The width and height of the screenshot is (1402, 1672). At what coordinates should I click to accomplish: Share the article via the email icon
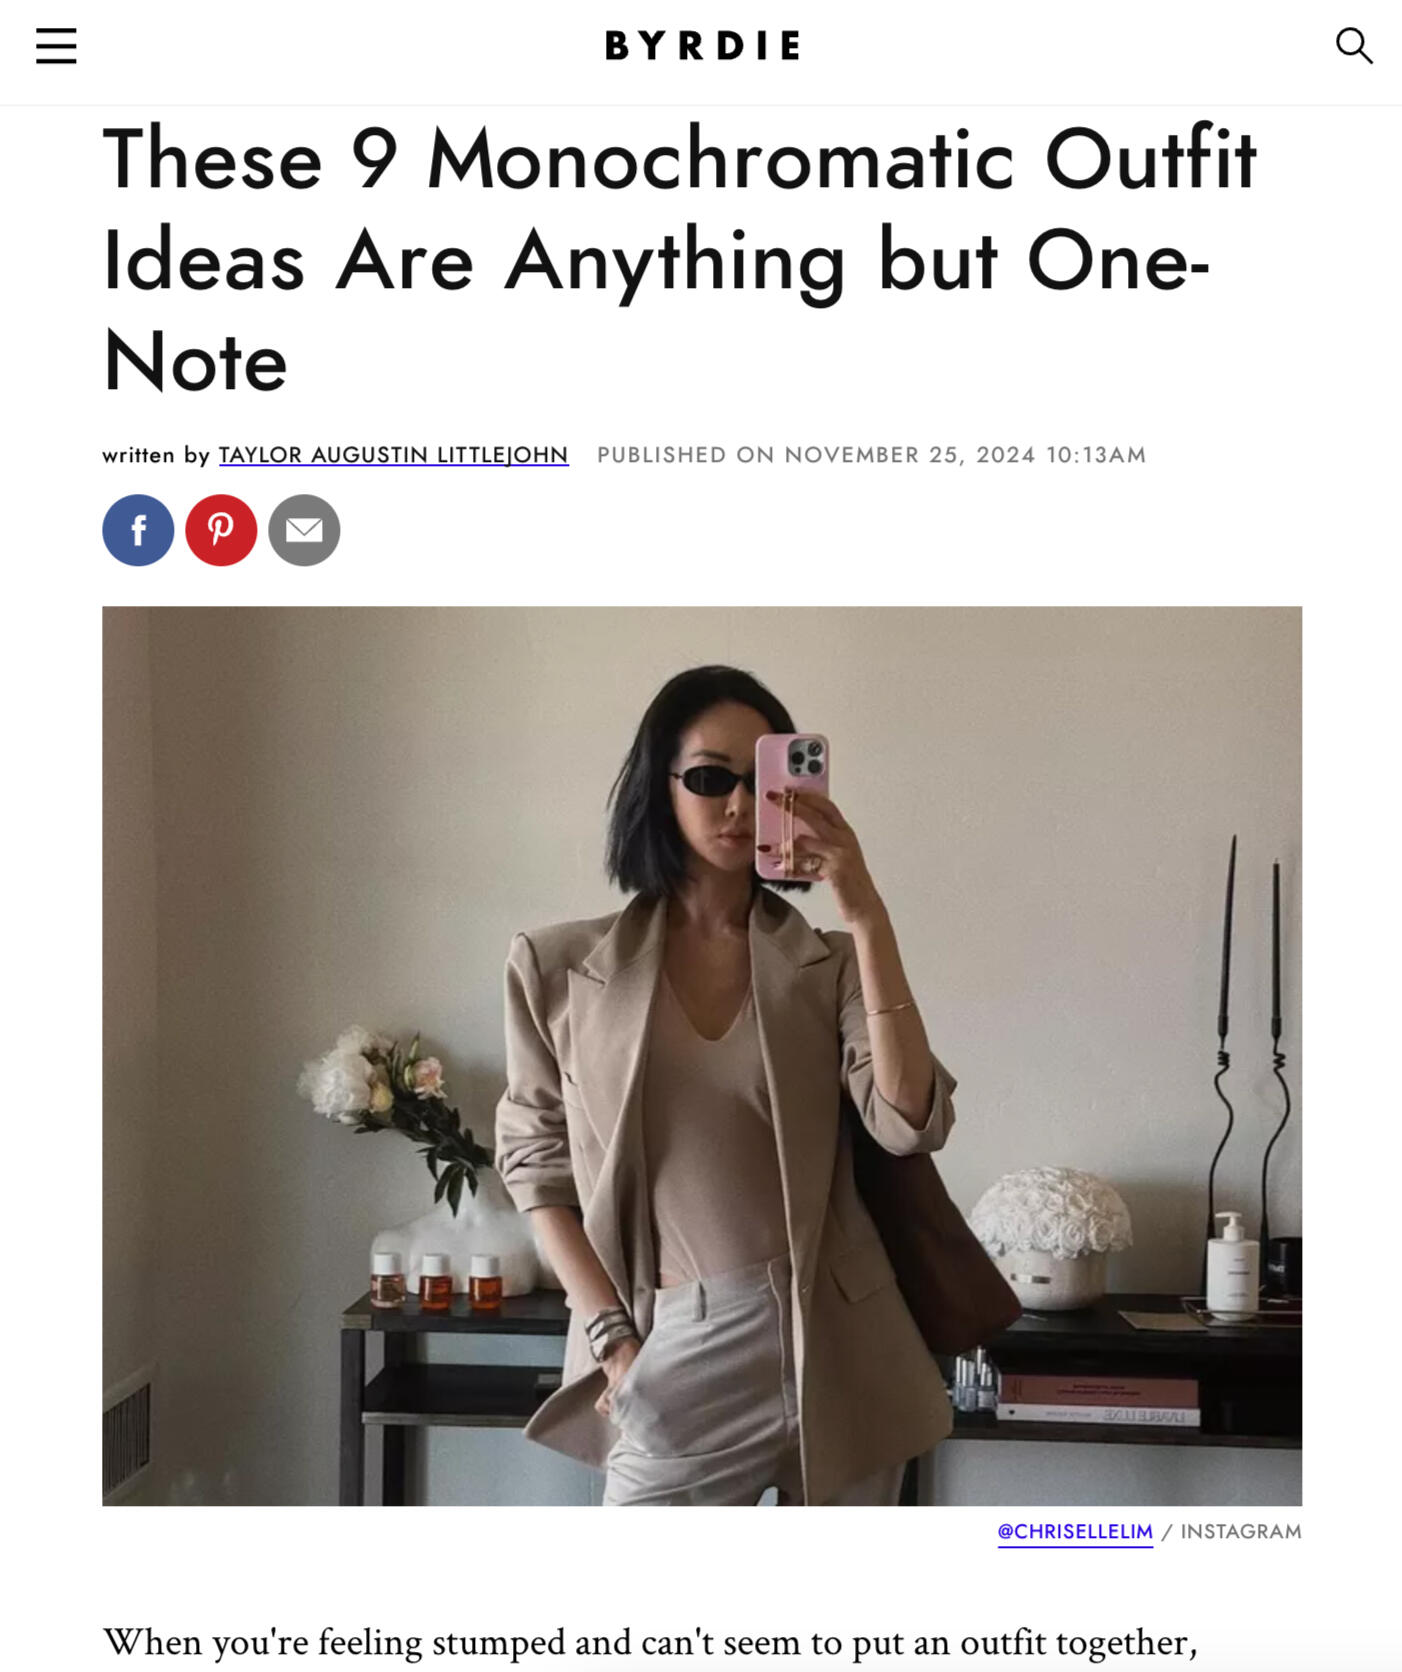click(x=304, y=530)
